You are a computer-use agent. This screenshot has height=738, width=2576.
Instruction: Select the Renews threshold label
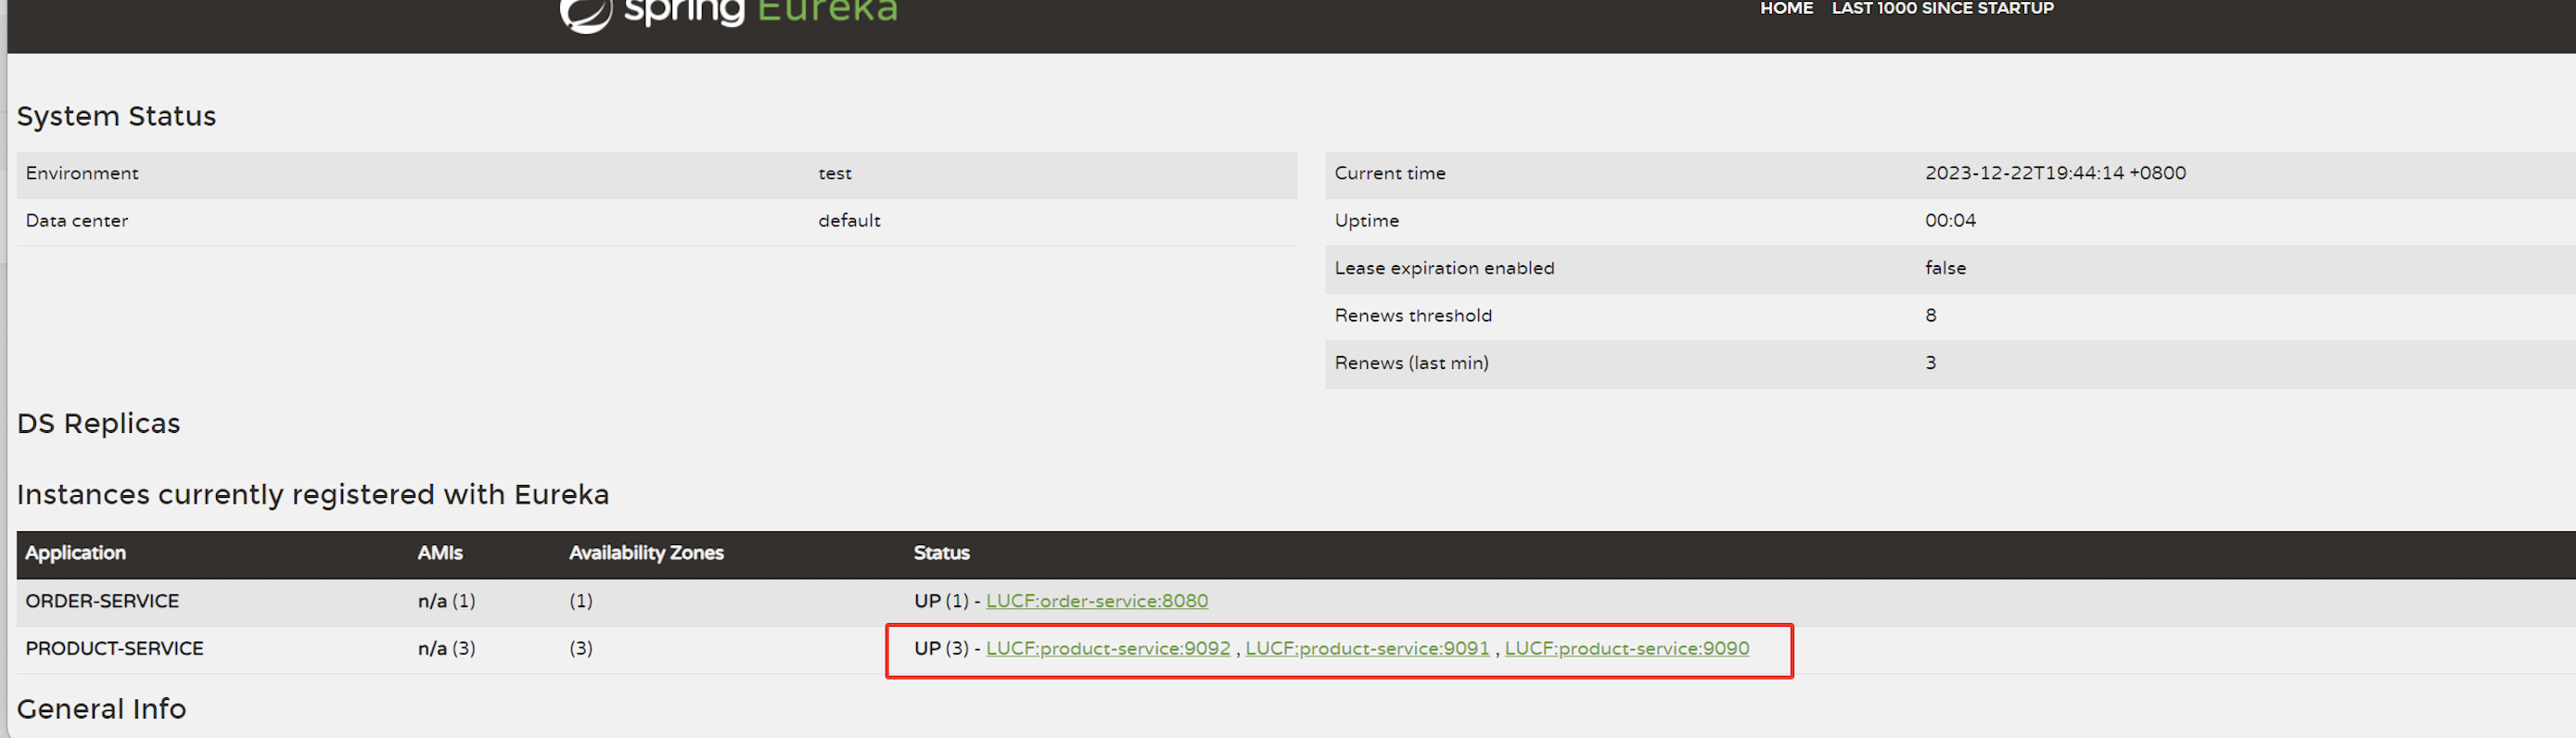point(1412,315)
